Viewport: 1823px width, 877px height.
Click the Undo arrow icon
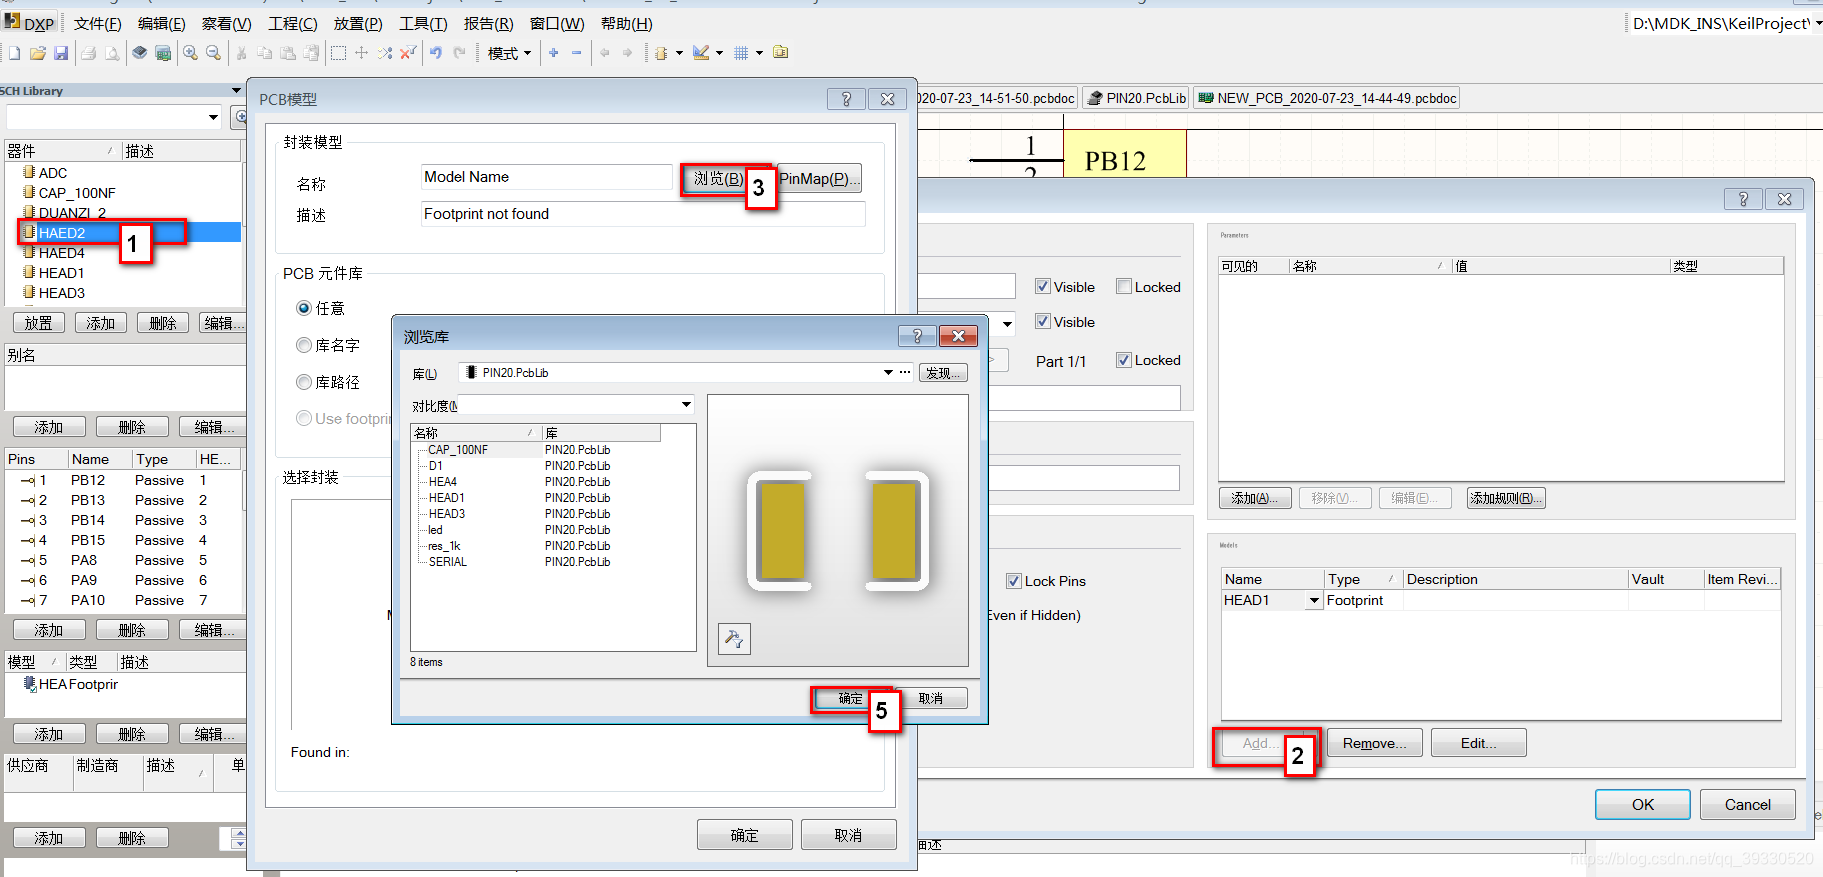pyautogui.click(x=436, y=53)
